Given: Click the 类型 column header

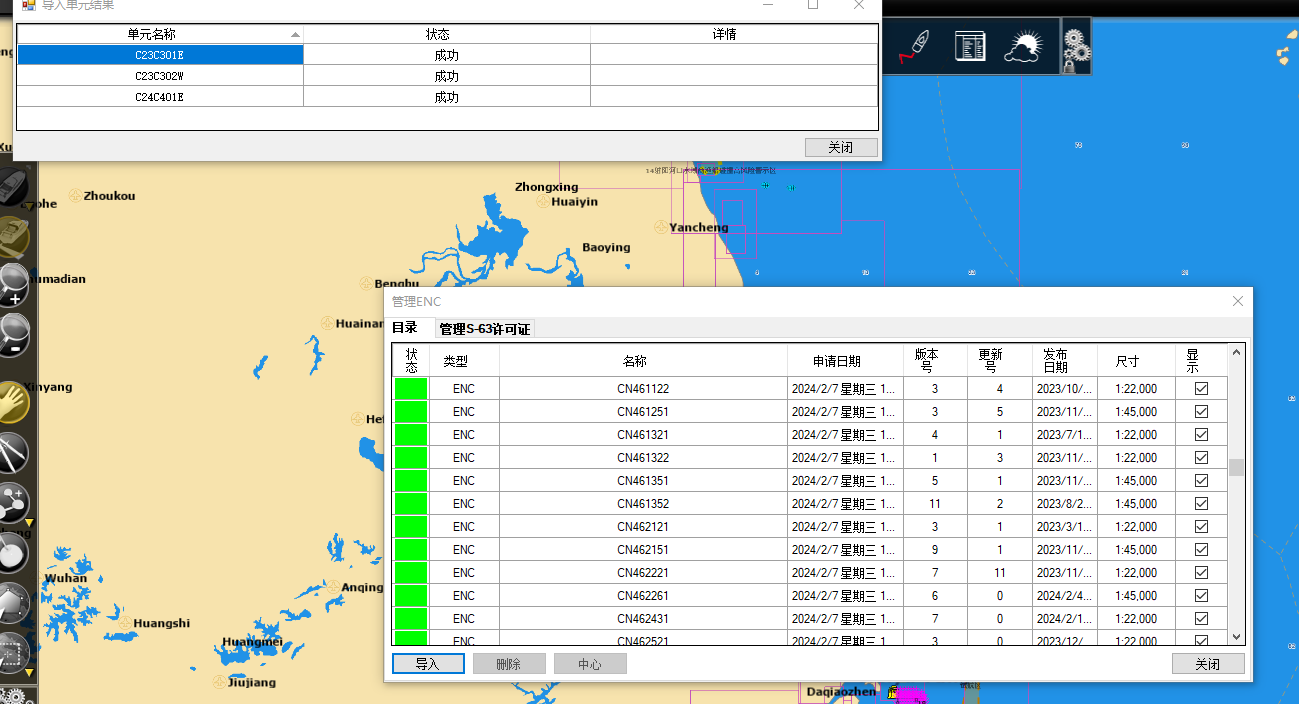Looking at the screenshot, I should pyautogui.click(x=464, y=361).
